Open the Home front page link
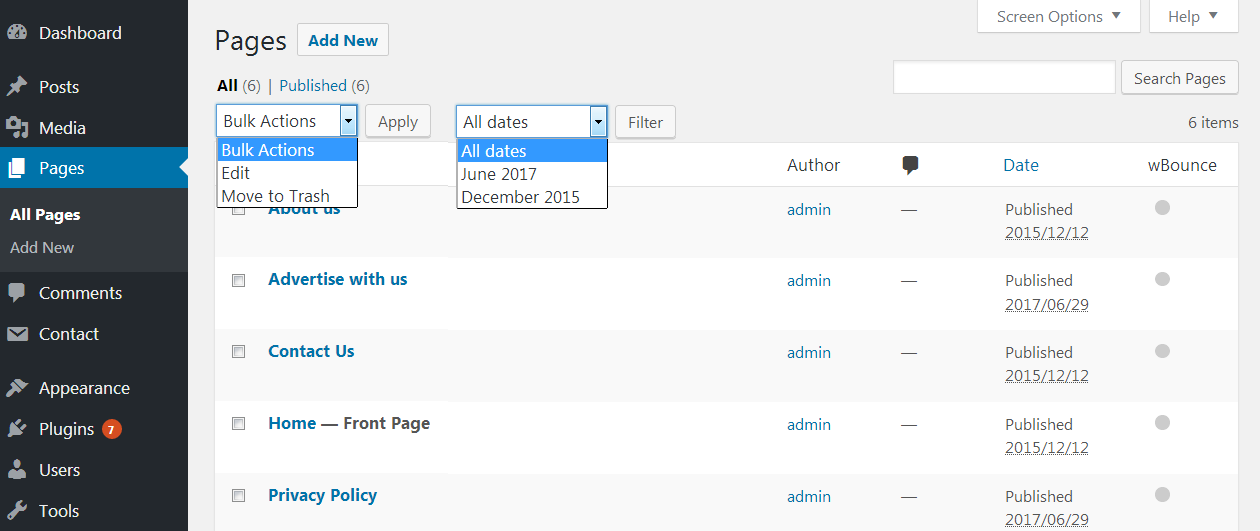This screenshot has height=531, width=1260. click(292, 423)
